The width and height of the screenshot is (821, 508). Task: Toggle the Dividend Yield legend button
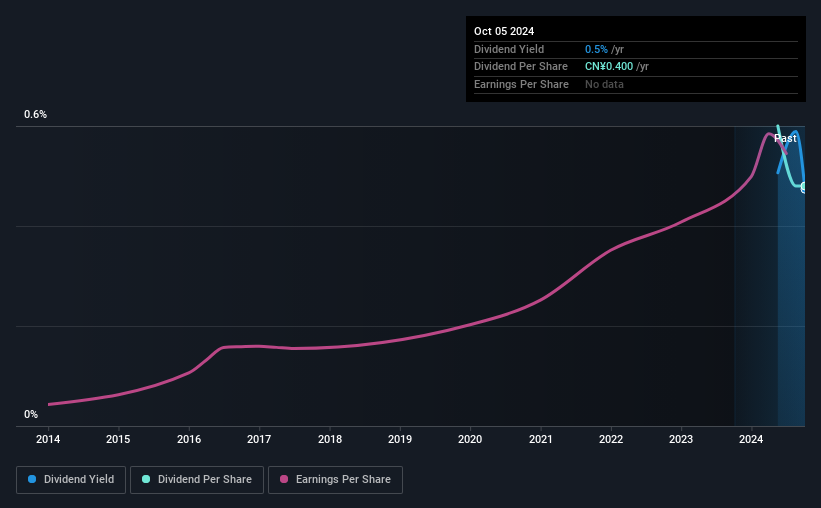click(71, 480)
